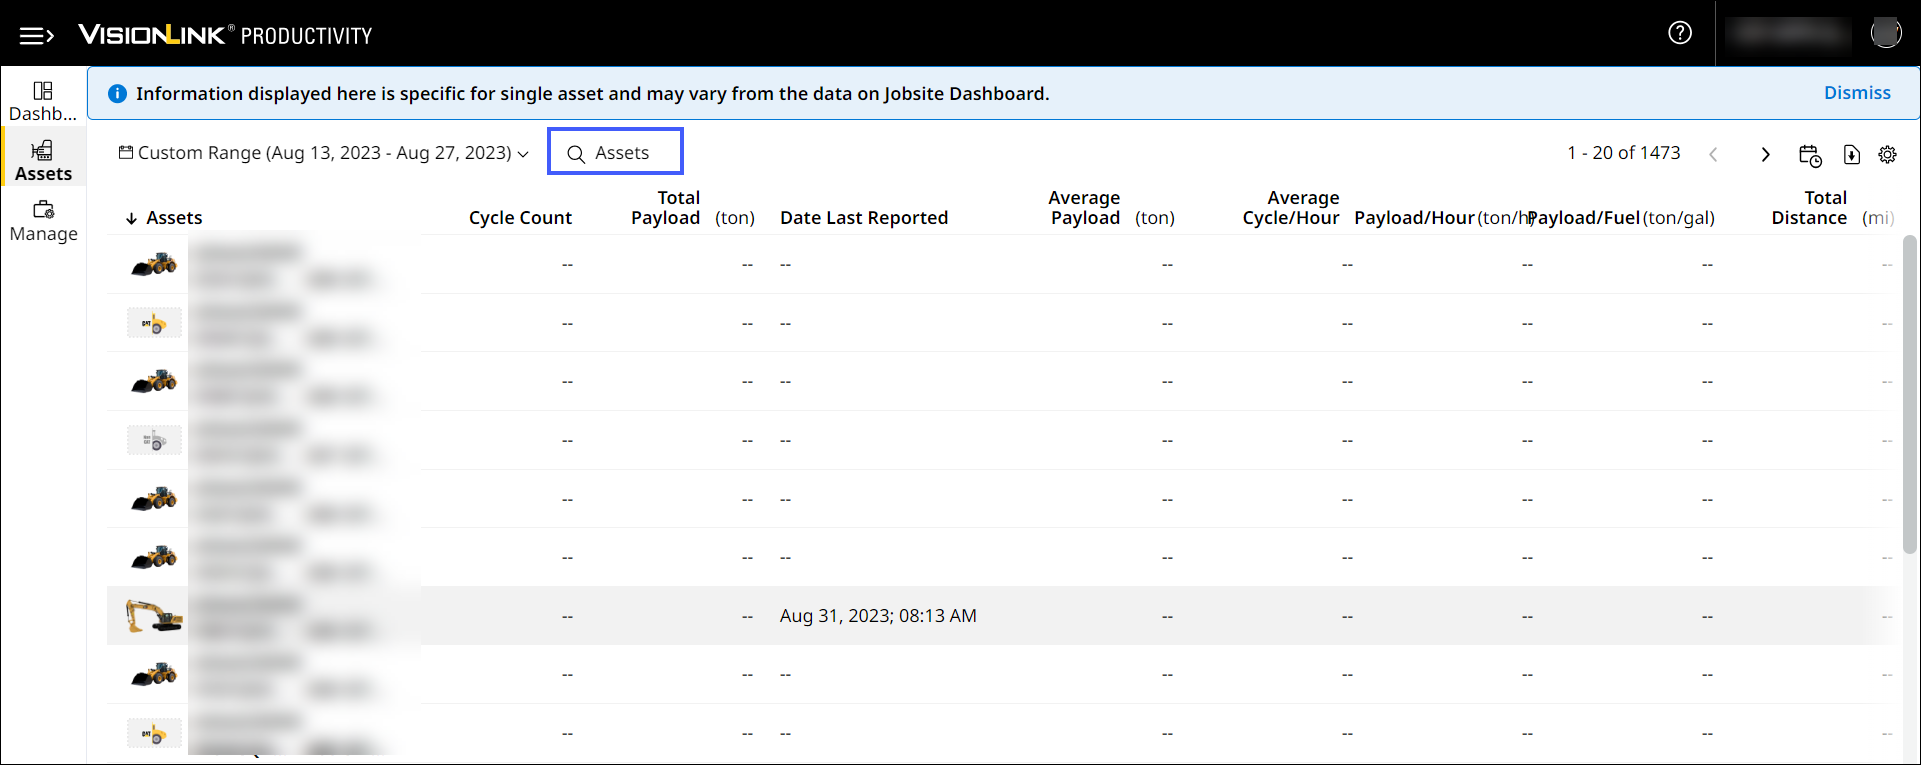Click the download file export icon
This screenshot has height=765, width=1921.
point(1851,155)
